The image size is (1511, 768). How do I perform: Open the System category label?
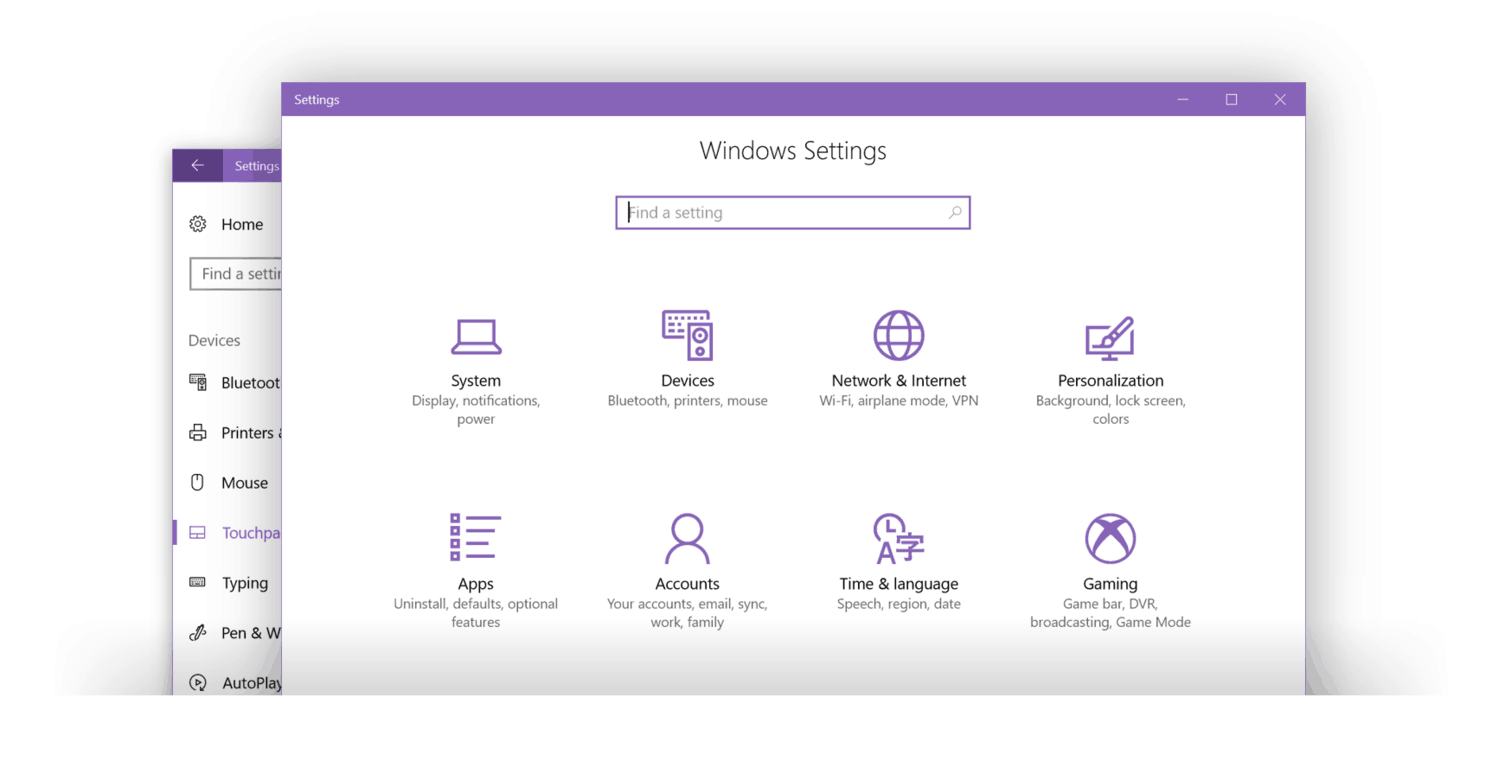(x=476, y=381)
